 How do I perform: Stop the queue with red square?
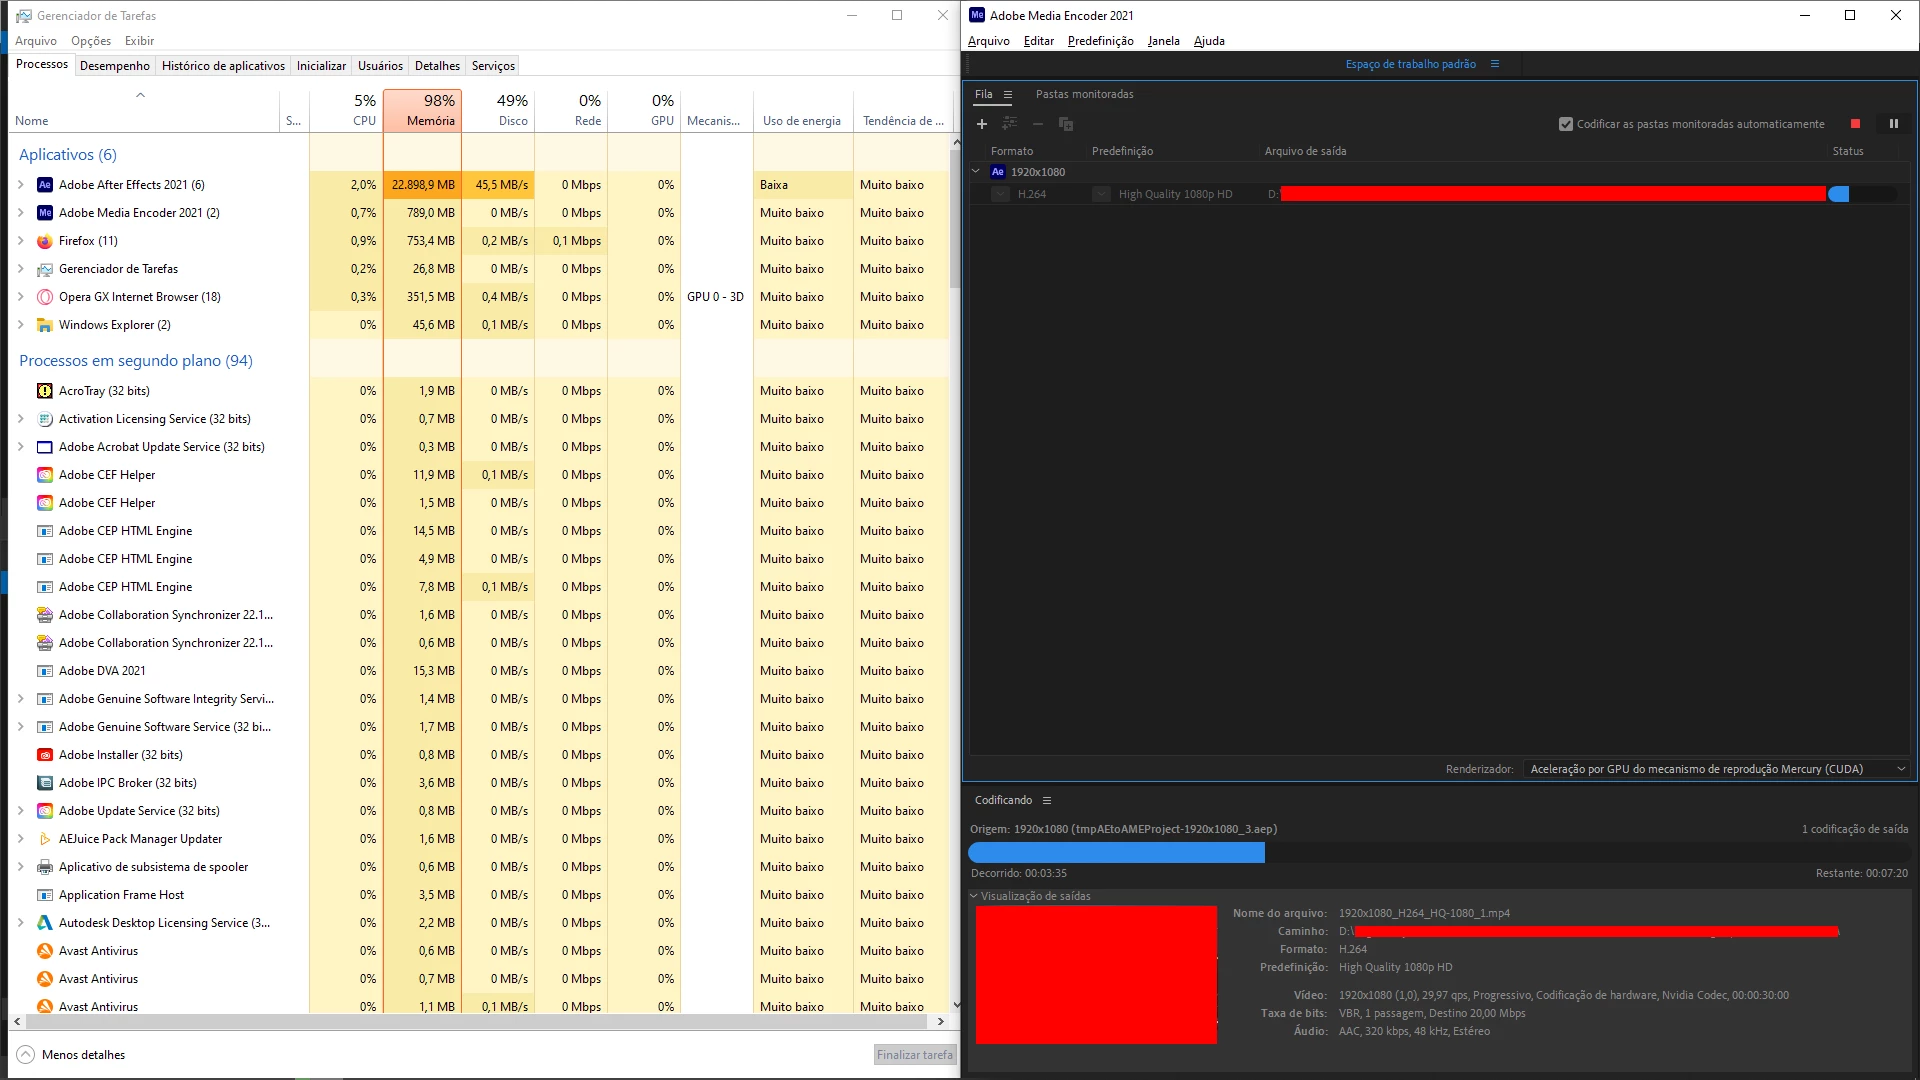pyautogui.click(x=1856, y=124)
